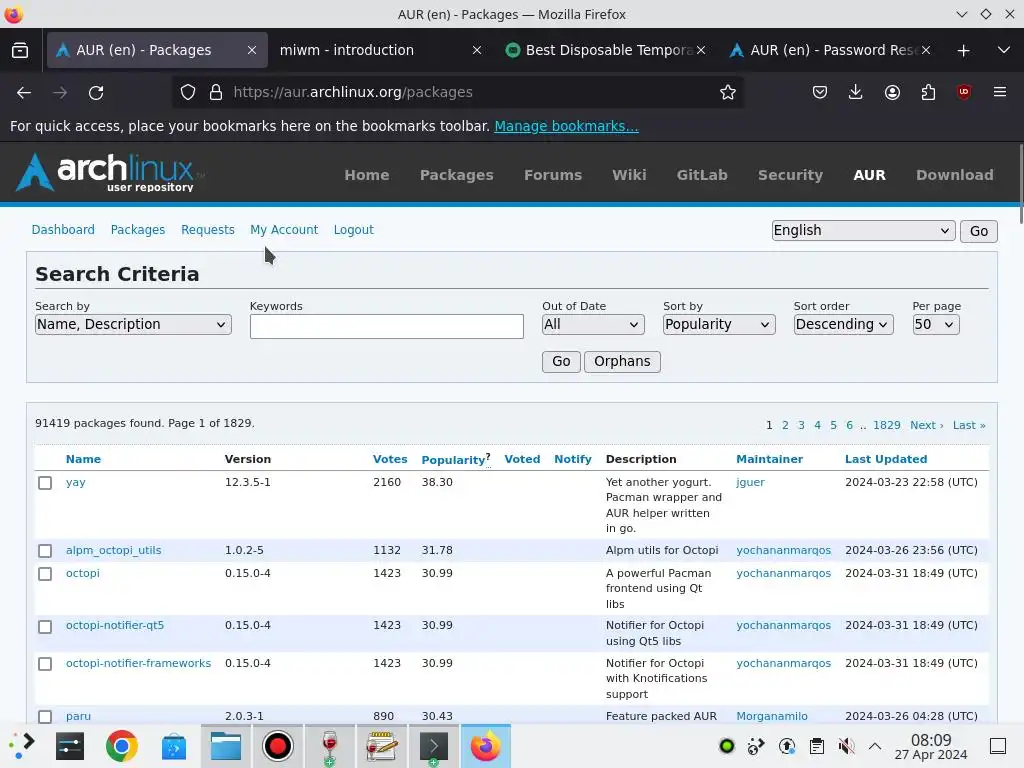Click the uBlock Origin icon

click(x=964, y=92)
